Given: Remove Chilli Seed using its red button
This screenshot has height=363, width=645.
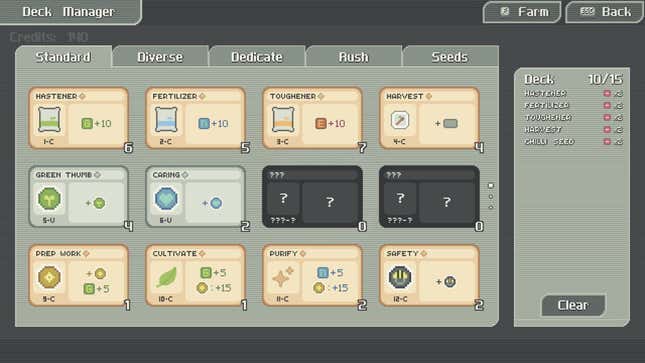Looking at the screenshot, I should pos(607,142).
